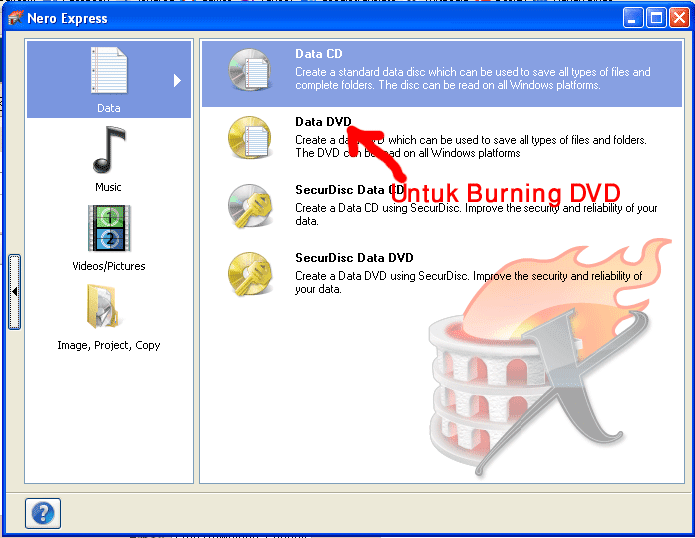Maximize the Nero Express window
Screen dimensions: 695x538
(656, 18)
